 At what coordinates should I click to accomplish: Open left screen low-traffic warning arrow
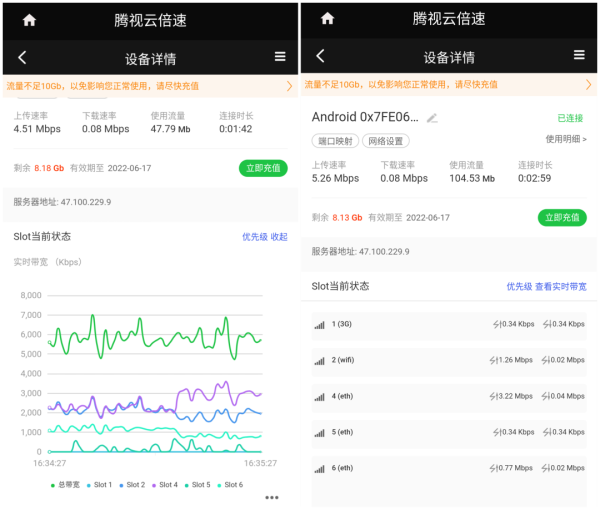[290, 86]
